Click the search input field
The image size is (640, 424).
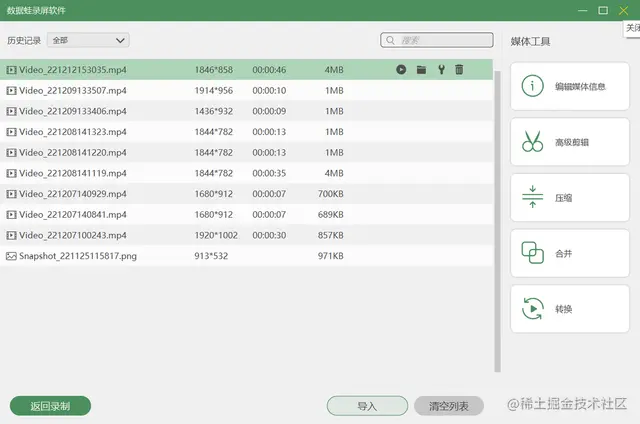[437, 40]
